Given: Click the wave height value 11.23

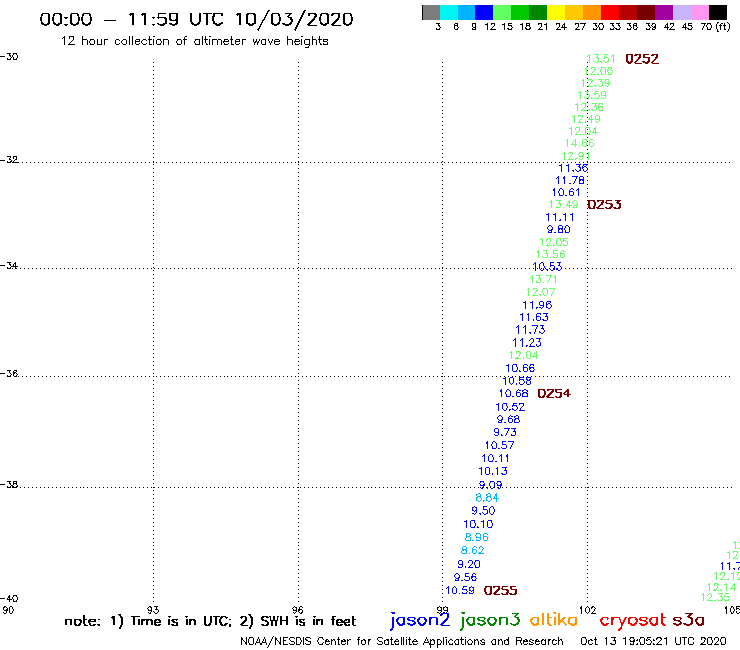Looking at the screenshot, I should pyautogui.click(x=527, y=343).
